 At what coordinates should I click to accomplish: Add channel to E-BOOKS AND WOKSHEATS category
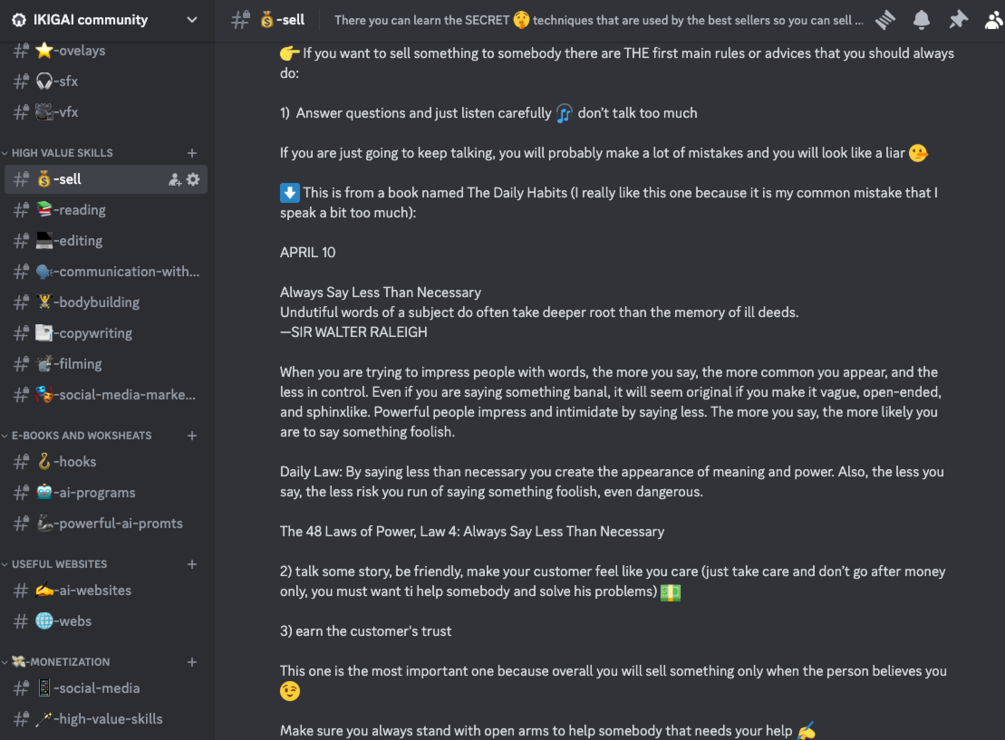(x=192, y=436)
